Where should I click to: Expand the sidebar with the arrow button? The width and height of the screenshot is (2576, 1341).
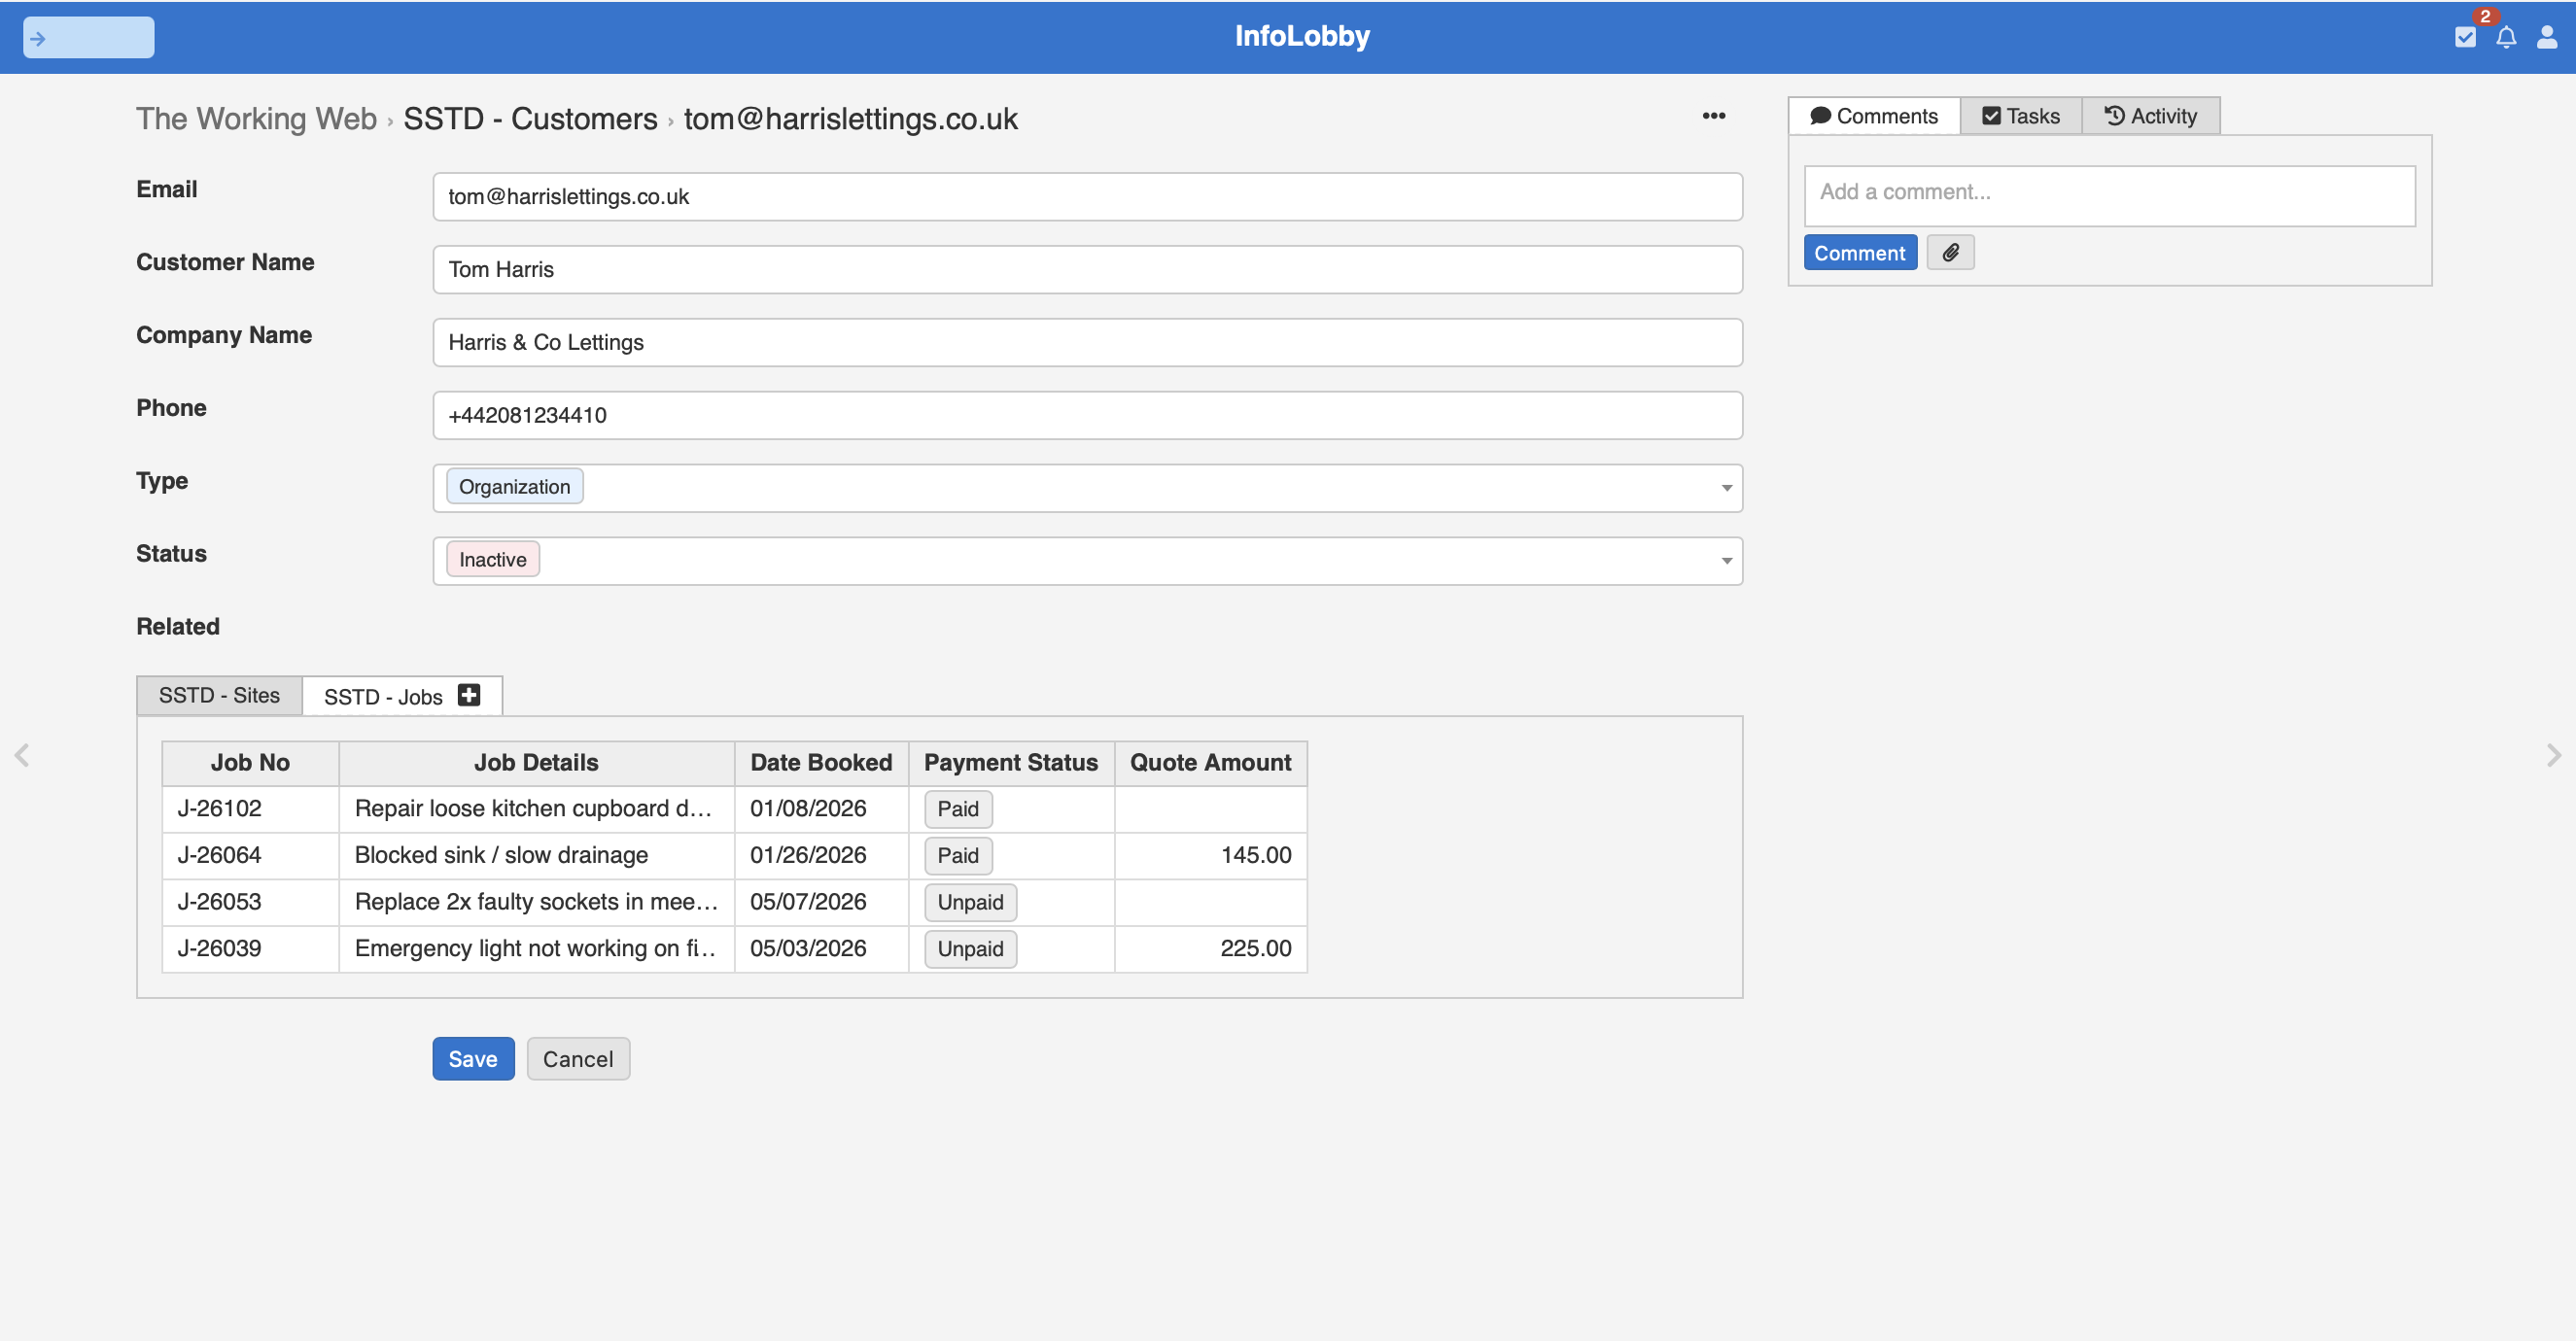pos(88,38)
